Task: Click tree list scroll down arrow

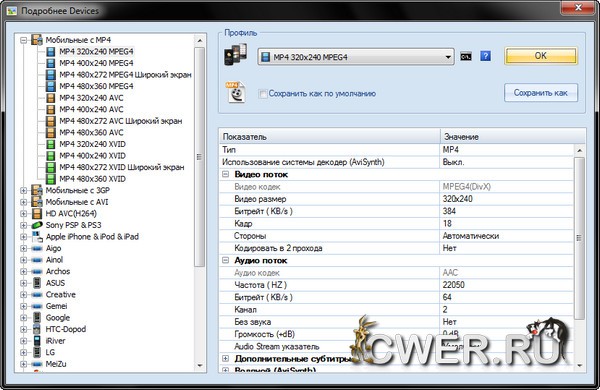Action: 199,366
